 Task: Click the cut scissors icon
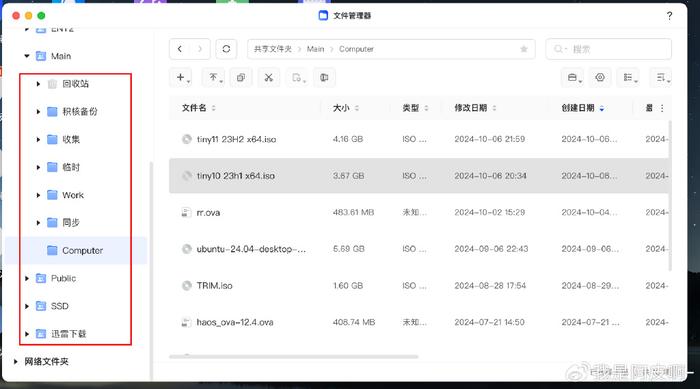(268, 78)
